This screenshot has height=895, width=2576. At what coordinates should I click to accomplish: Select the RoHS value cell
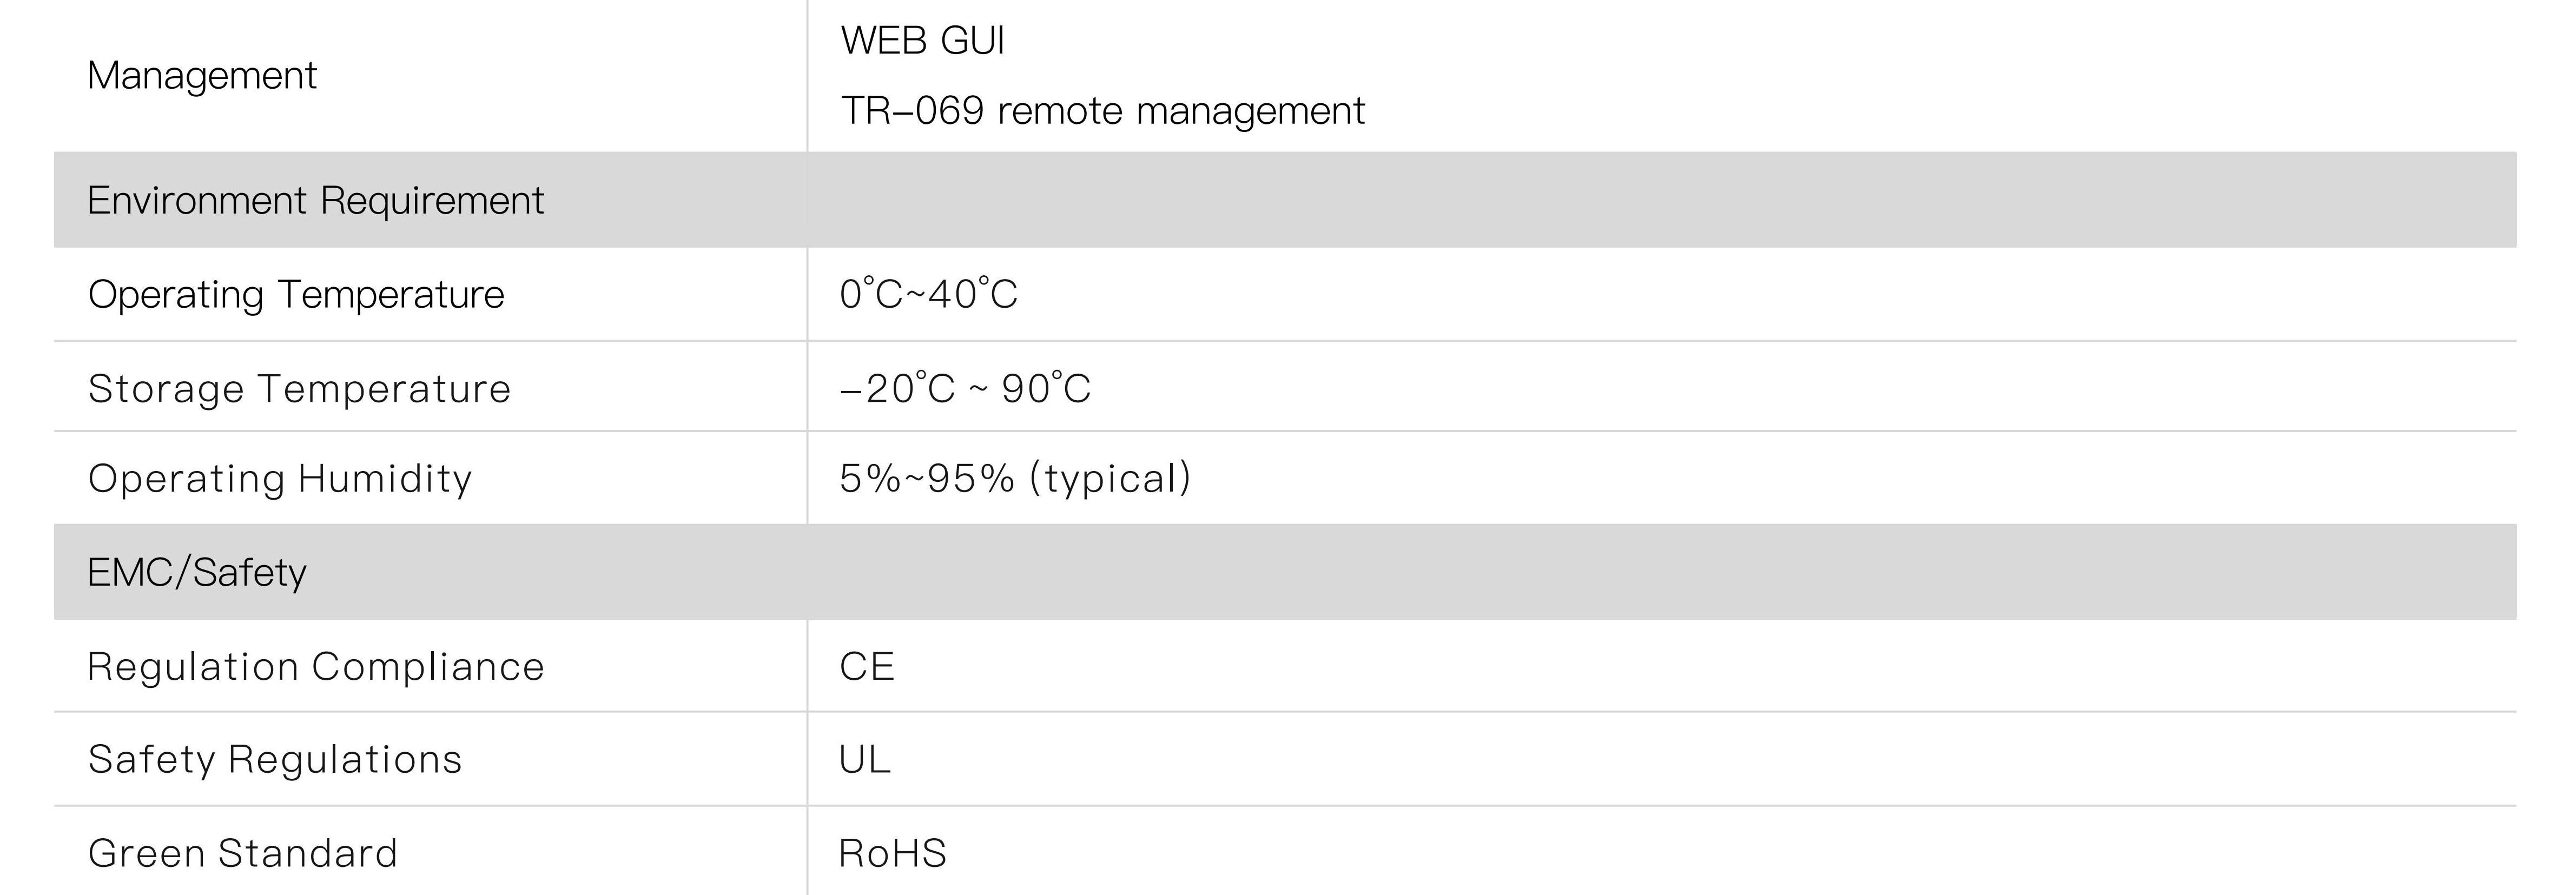892,854
